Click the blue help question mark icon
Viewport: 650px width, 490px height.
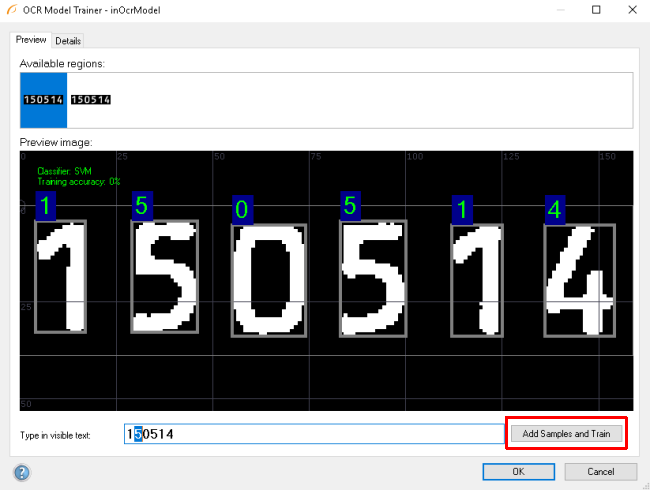point(21,471)
